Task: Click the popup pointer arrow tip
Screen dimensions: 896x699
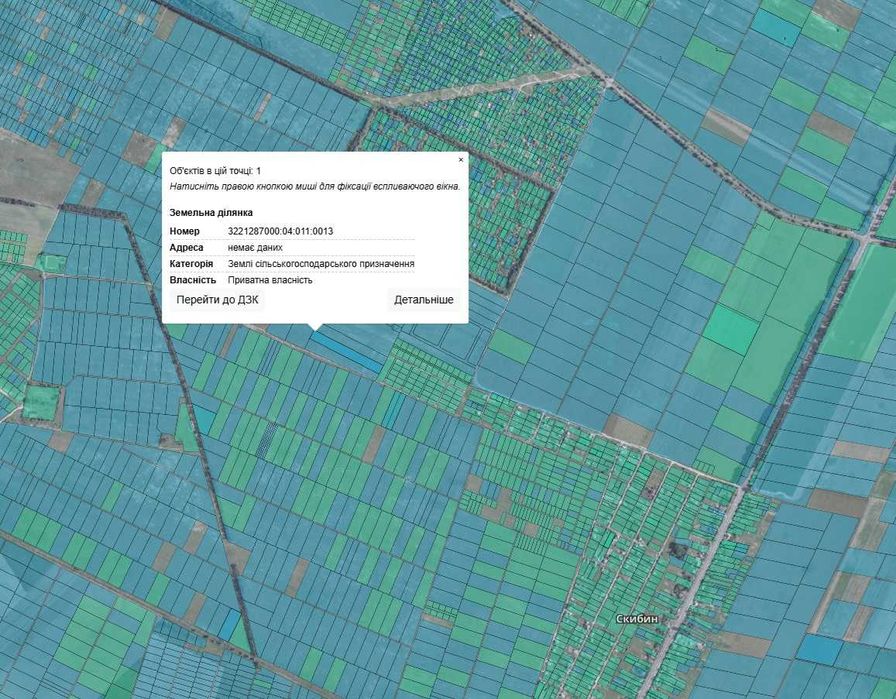Action: coord(315,329)
